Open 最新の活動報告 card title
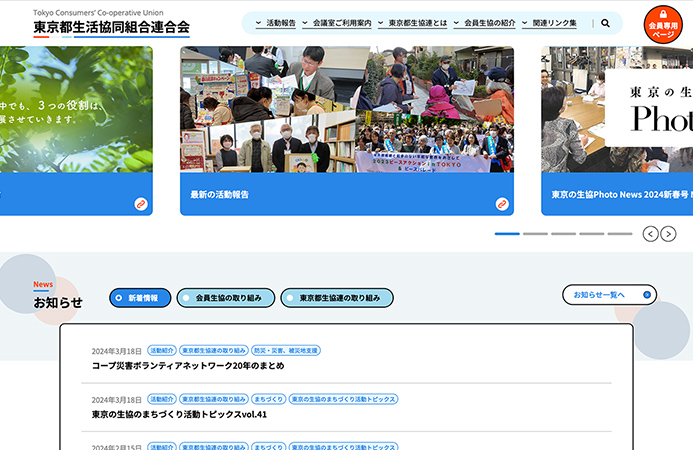 219,194
